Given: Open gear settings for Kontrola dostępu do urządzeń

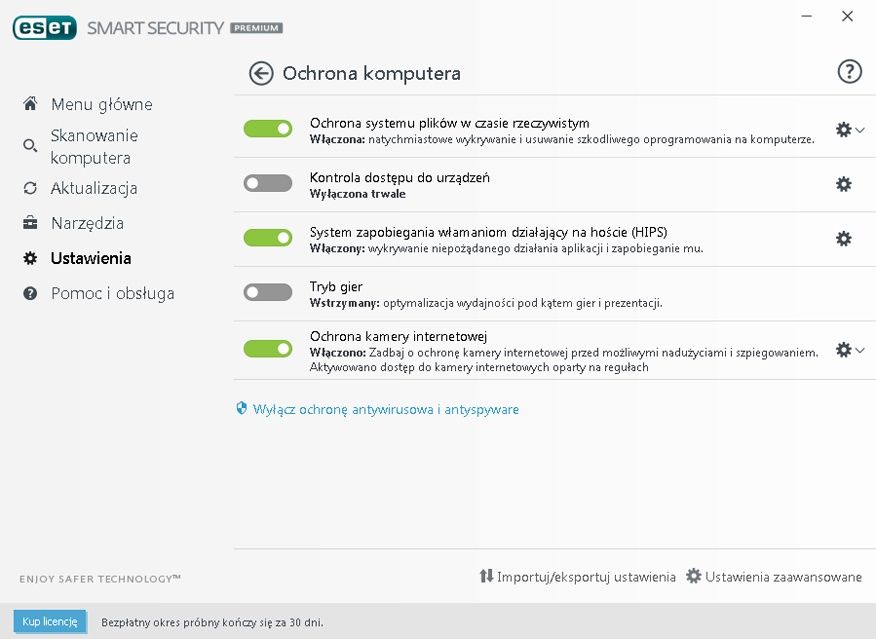Looking at the screenshot, I should [844, 184].
